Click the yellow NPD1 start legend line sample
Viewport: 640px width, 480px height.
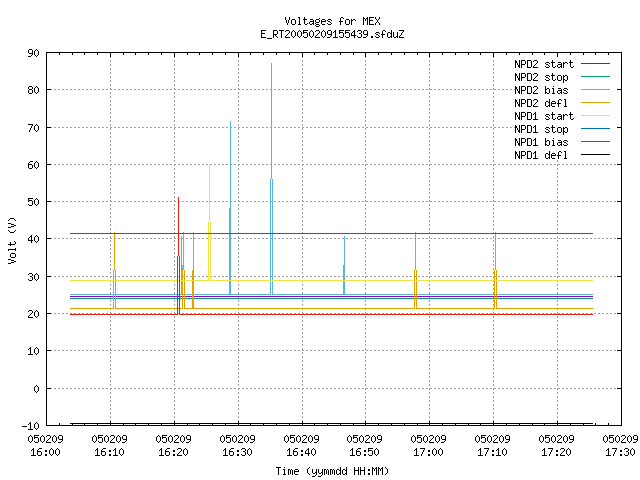point(595,116)
